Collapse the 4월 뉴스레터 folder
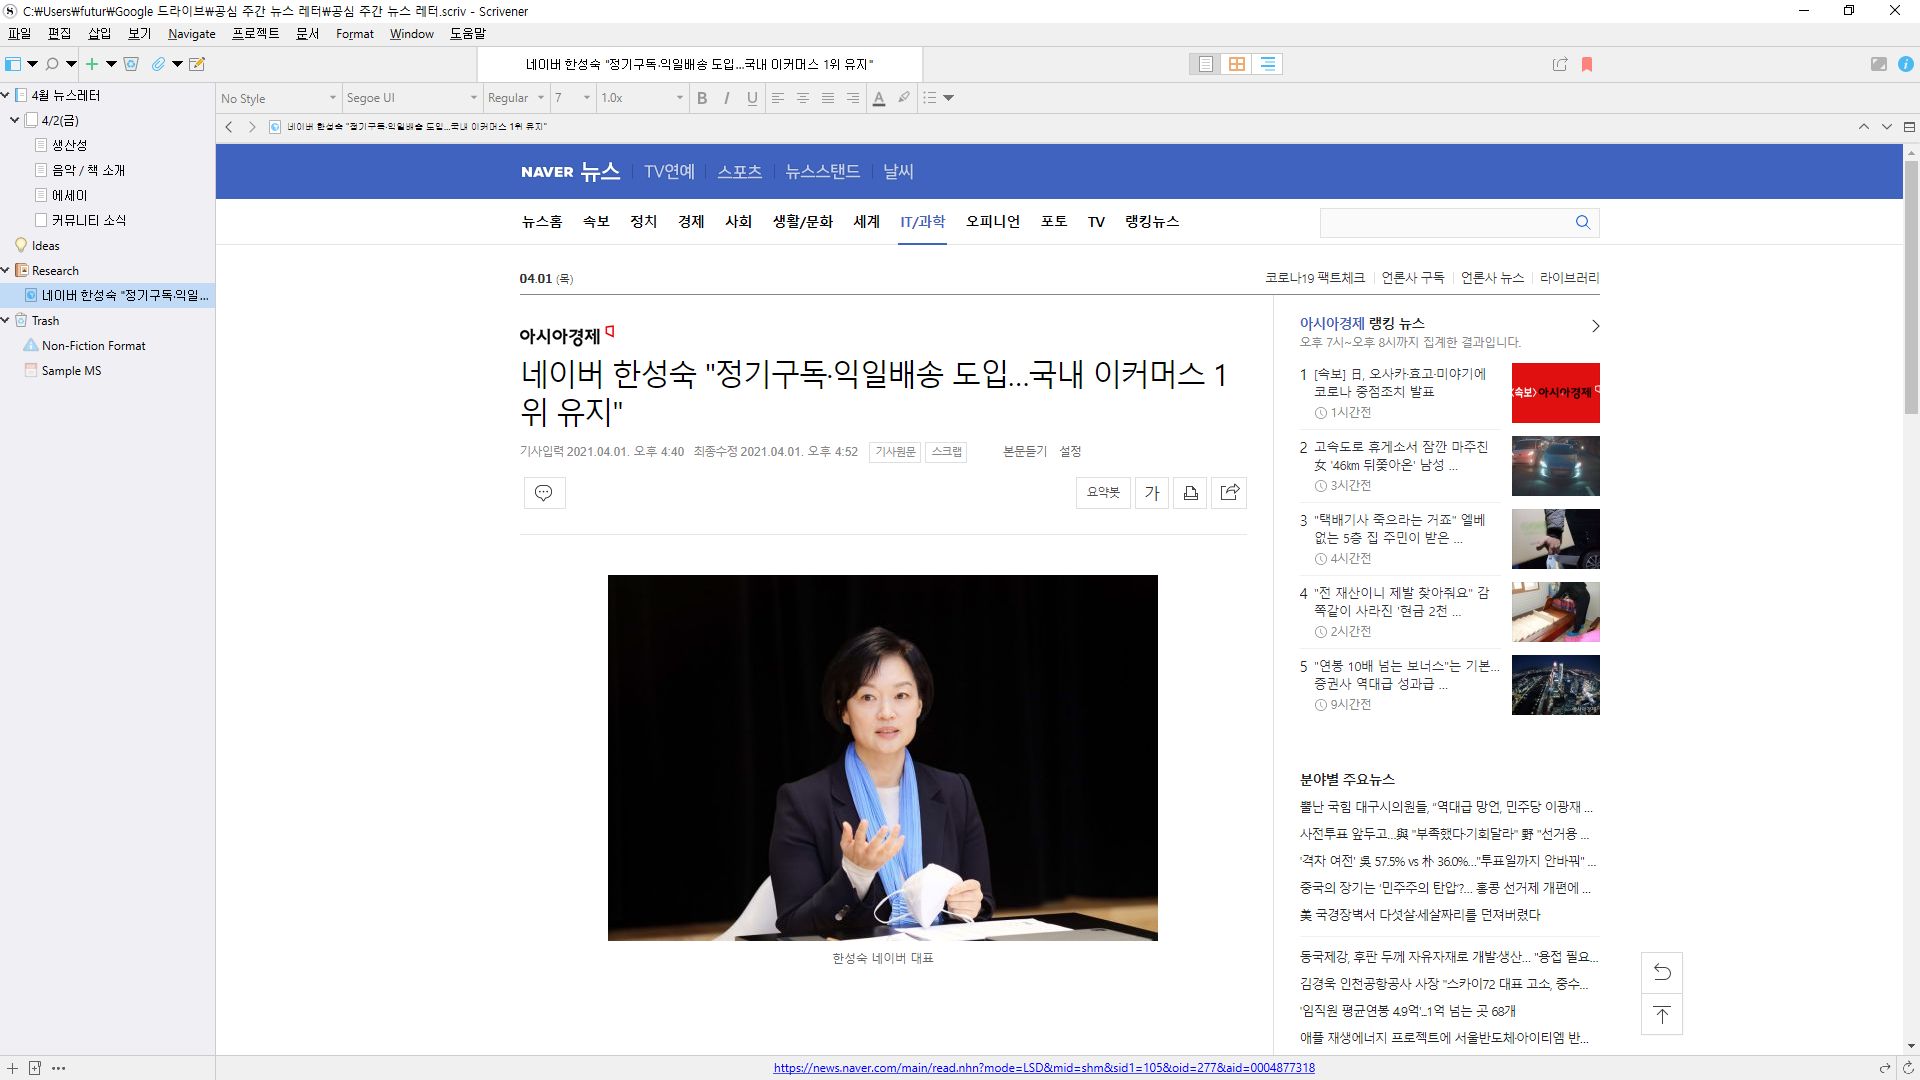Viewport: 1920px width, 1080px height. tap(6, 95)
